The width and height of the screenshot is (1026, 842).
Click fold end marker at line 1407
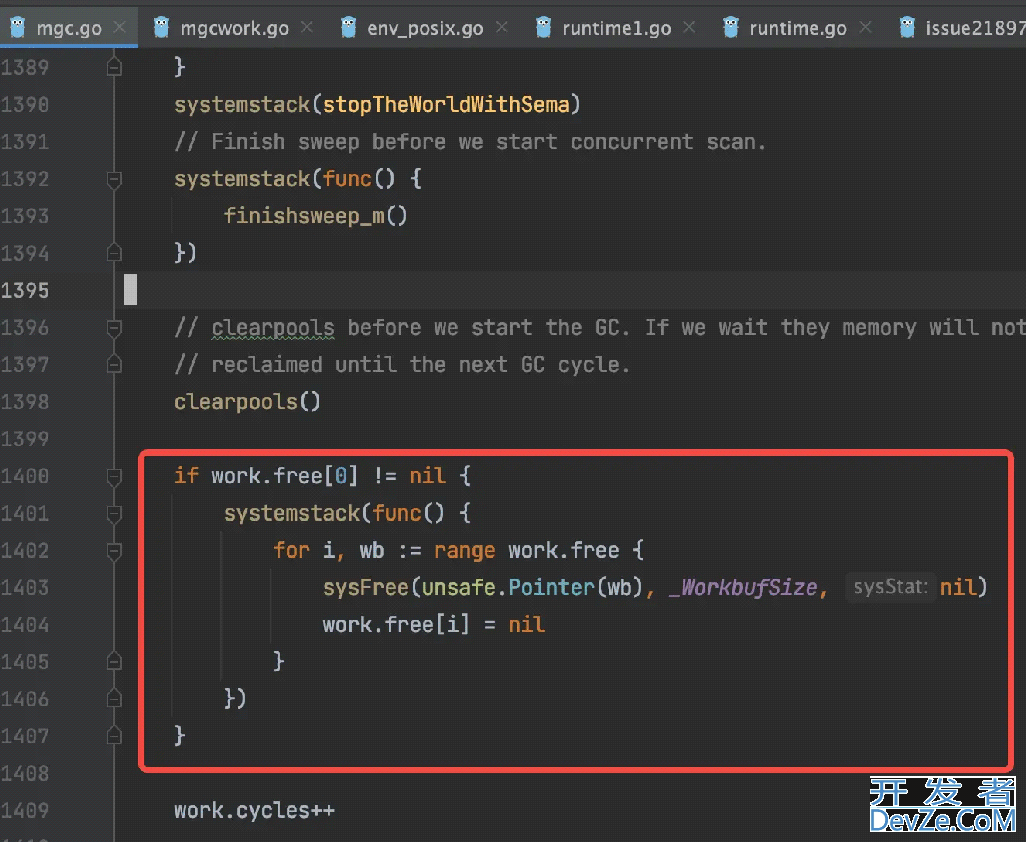pyautogui.click(x=114, y=737)
